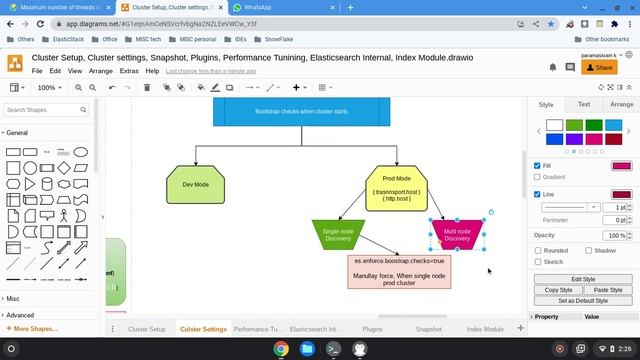Screen dimensions: 640x360
Task: Open the Files app in shelf
Action: coord(307,349)
